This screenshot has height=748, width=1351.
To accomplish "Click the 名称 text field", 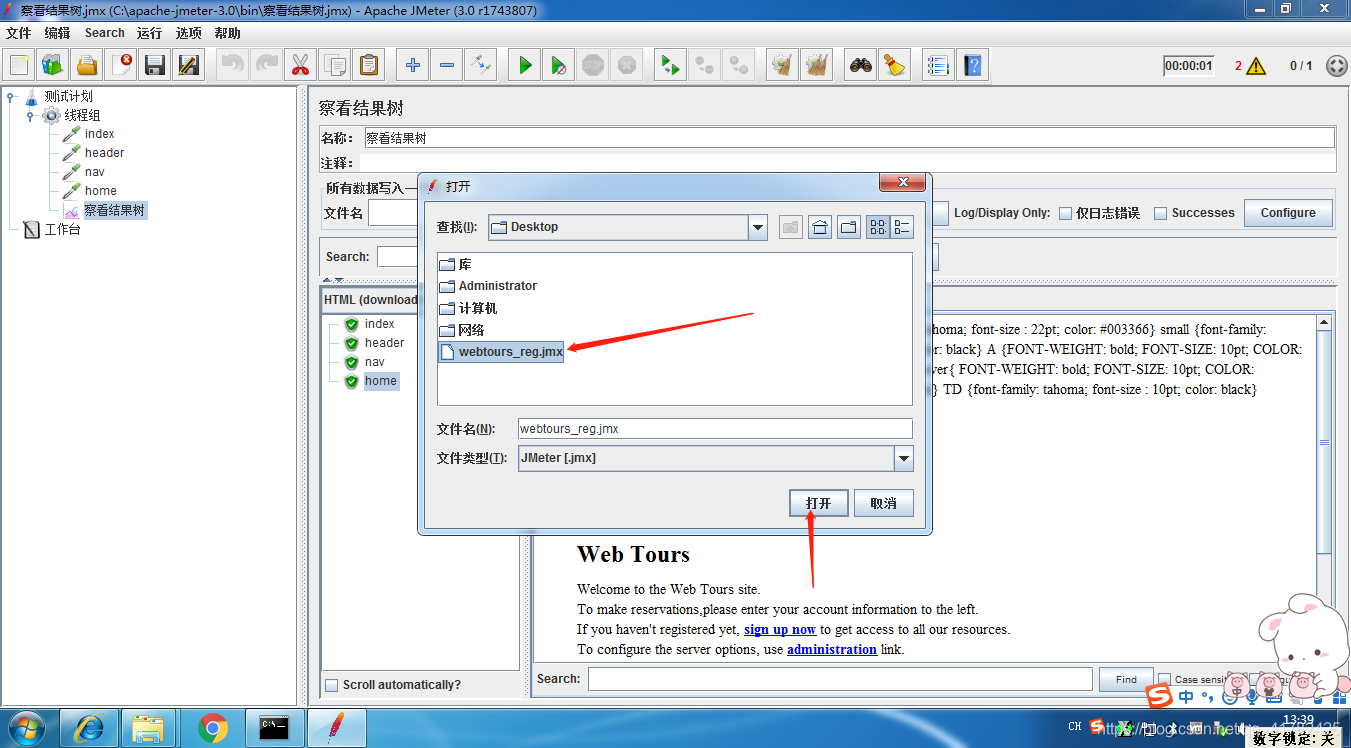I will pyautogui.click(x=849, y=138).
